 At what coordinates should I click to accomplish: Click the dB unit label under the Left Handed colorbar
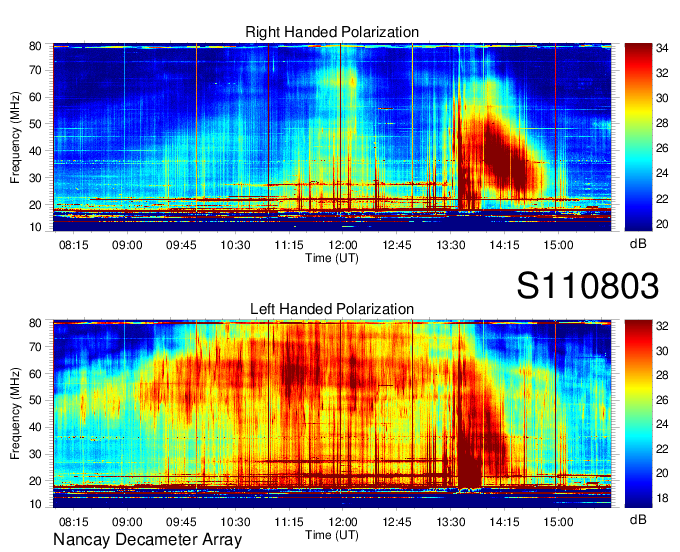coord(638,520)
